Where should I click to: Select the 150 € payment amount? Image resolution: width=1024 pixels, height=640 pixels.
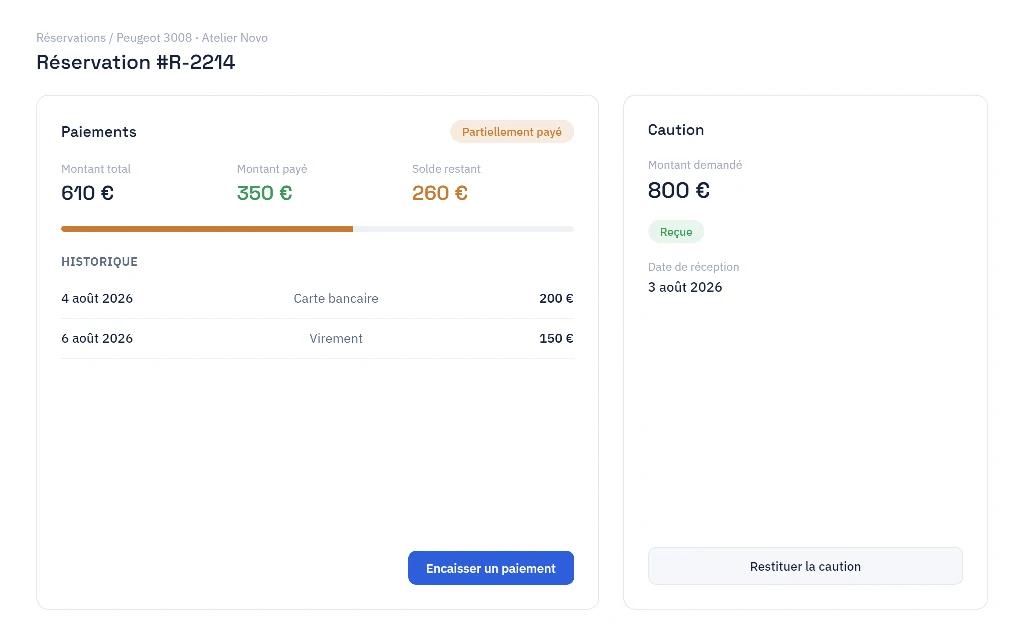point(556,338)
